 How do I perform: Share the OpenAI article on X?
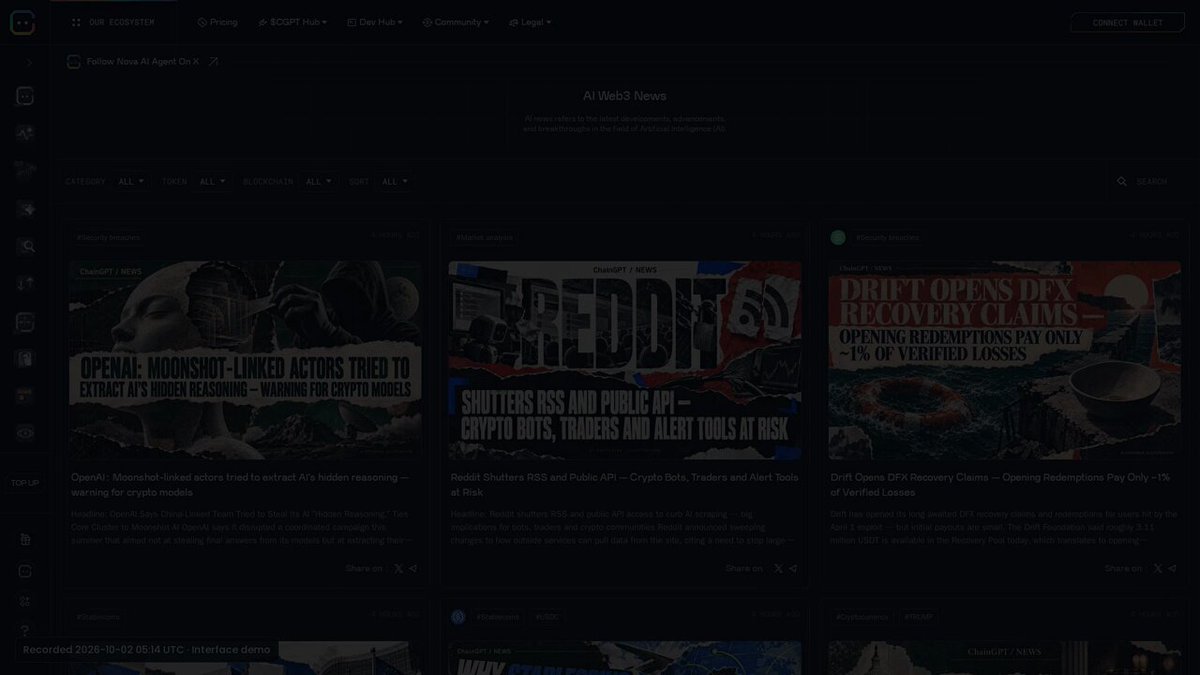399,568
